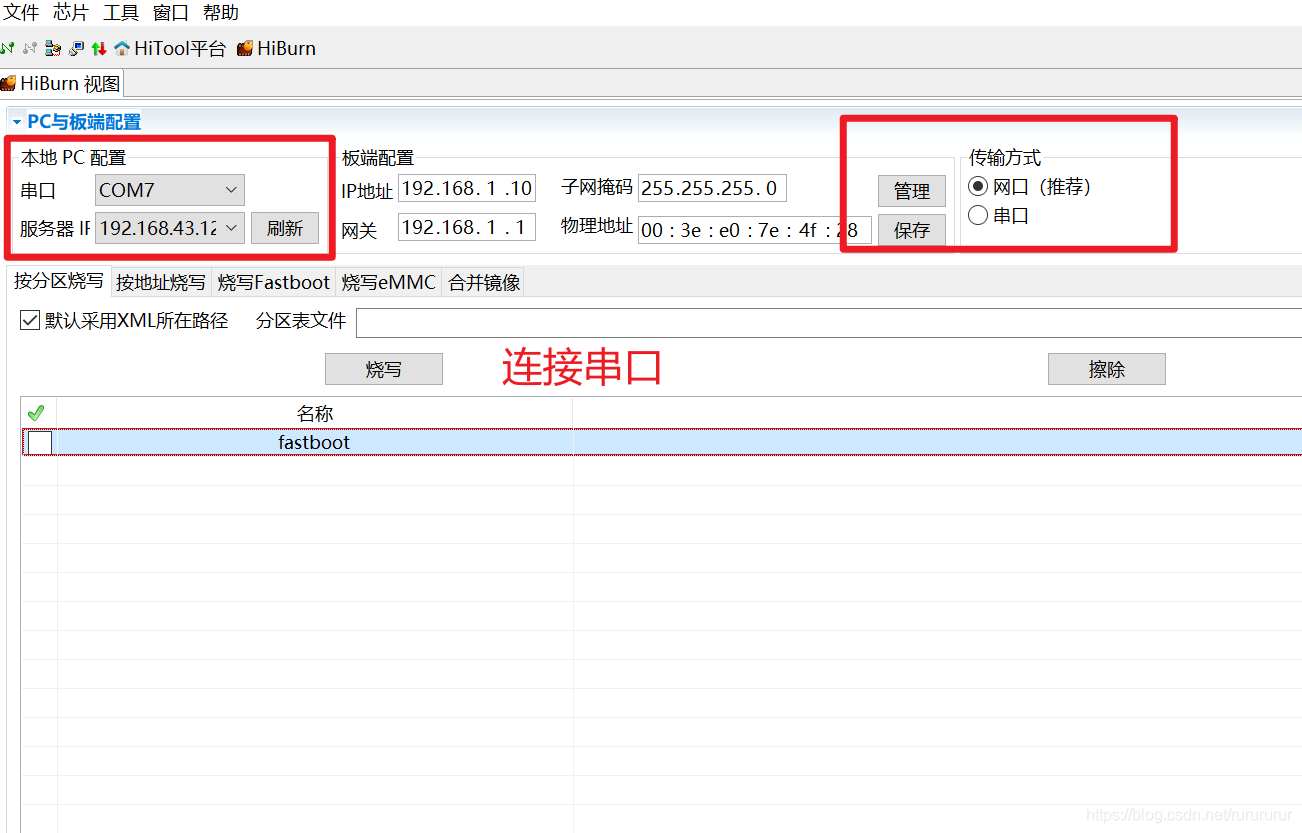Image resolution: width=1302 pixels, height=833 pixels.
Task: Check the fastboot row checkbox
Action: pyautogui.click(x=37, y=441)
